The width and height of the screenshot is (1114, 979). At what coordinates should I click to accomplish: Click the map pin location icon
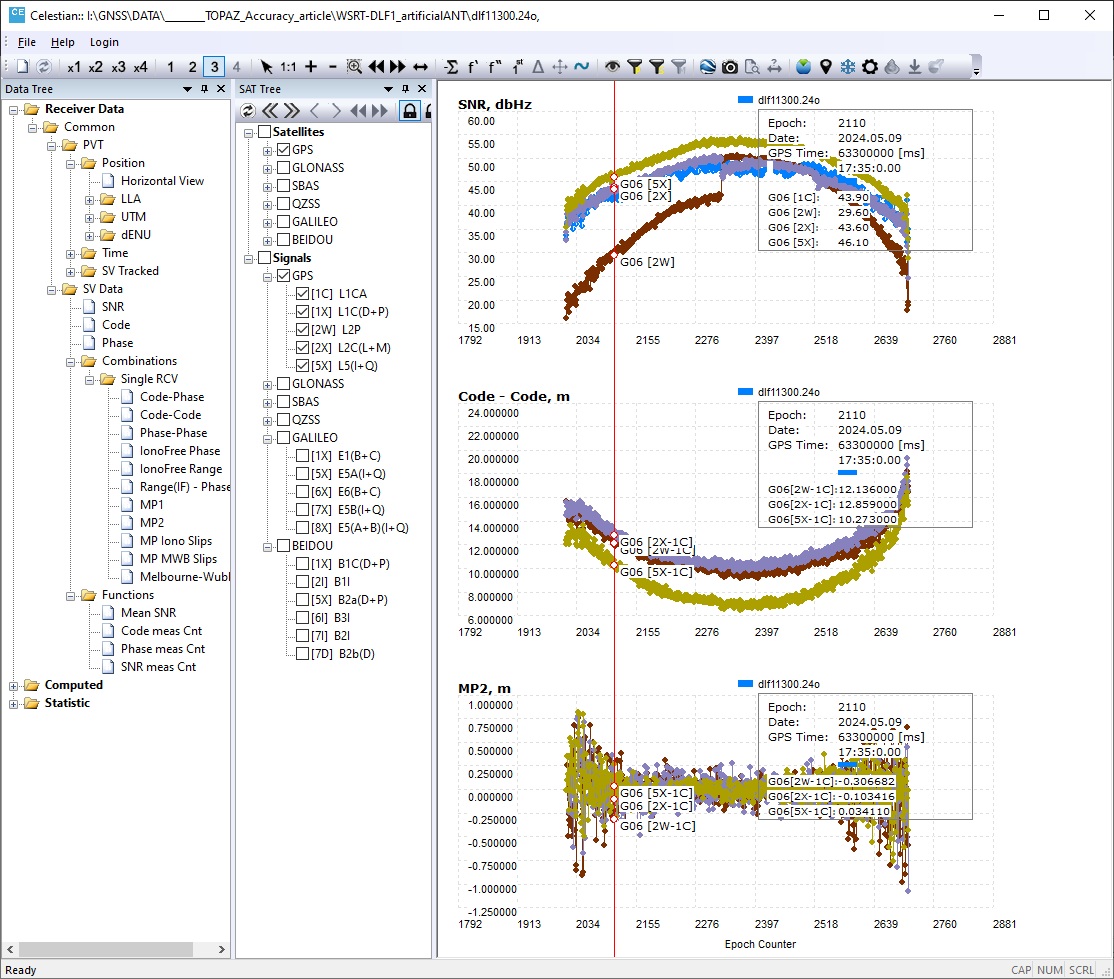click(826, 67)
